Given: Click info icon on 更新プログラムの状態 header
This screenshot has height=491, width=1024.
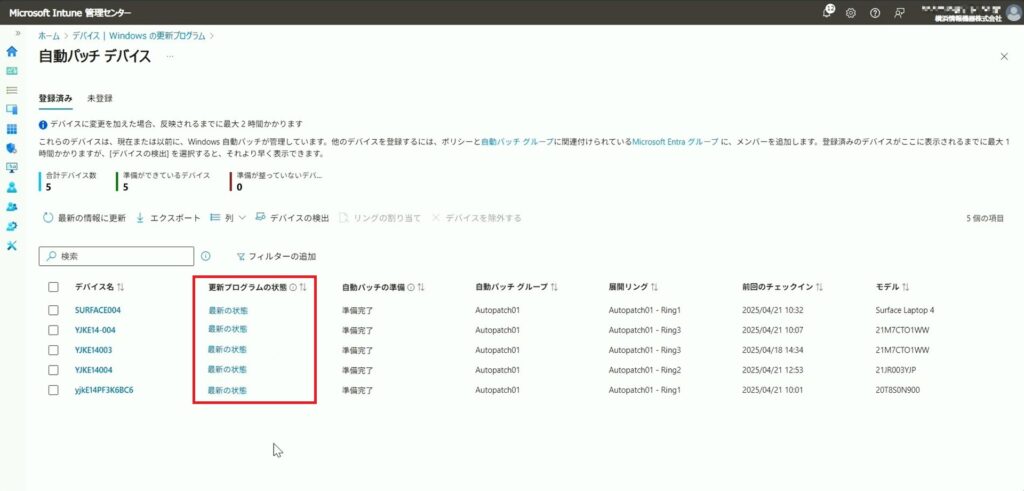Looking at the screenshot, I should coord(293,287).
